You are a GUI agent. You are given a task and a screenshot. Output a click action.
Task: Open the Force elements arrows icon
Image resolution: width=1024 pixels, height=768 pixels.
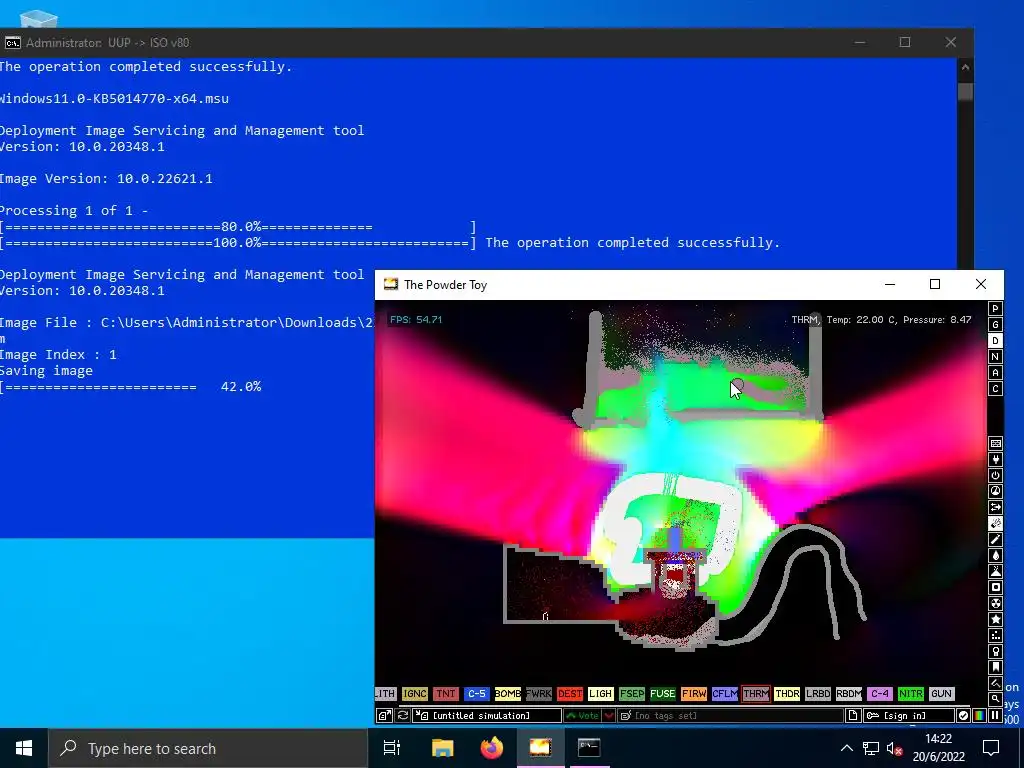[995, 507]
